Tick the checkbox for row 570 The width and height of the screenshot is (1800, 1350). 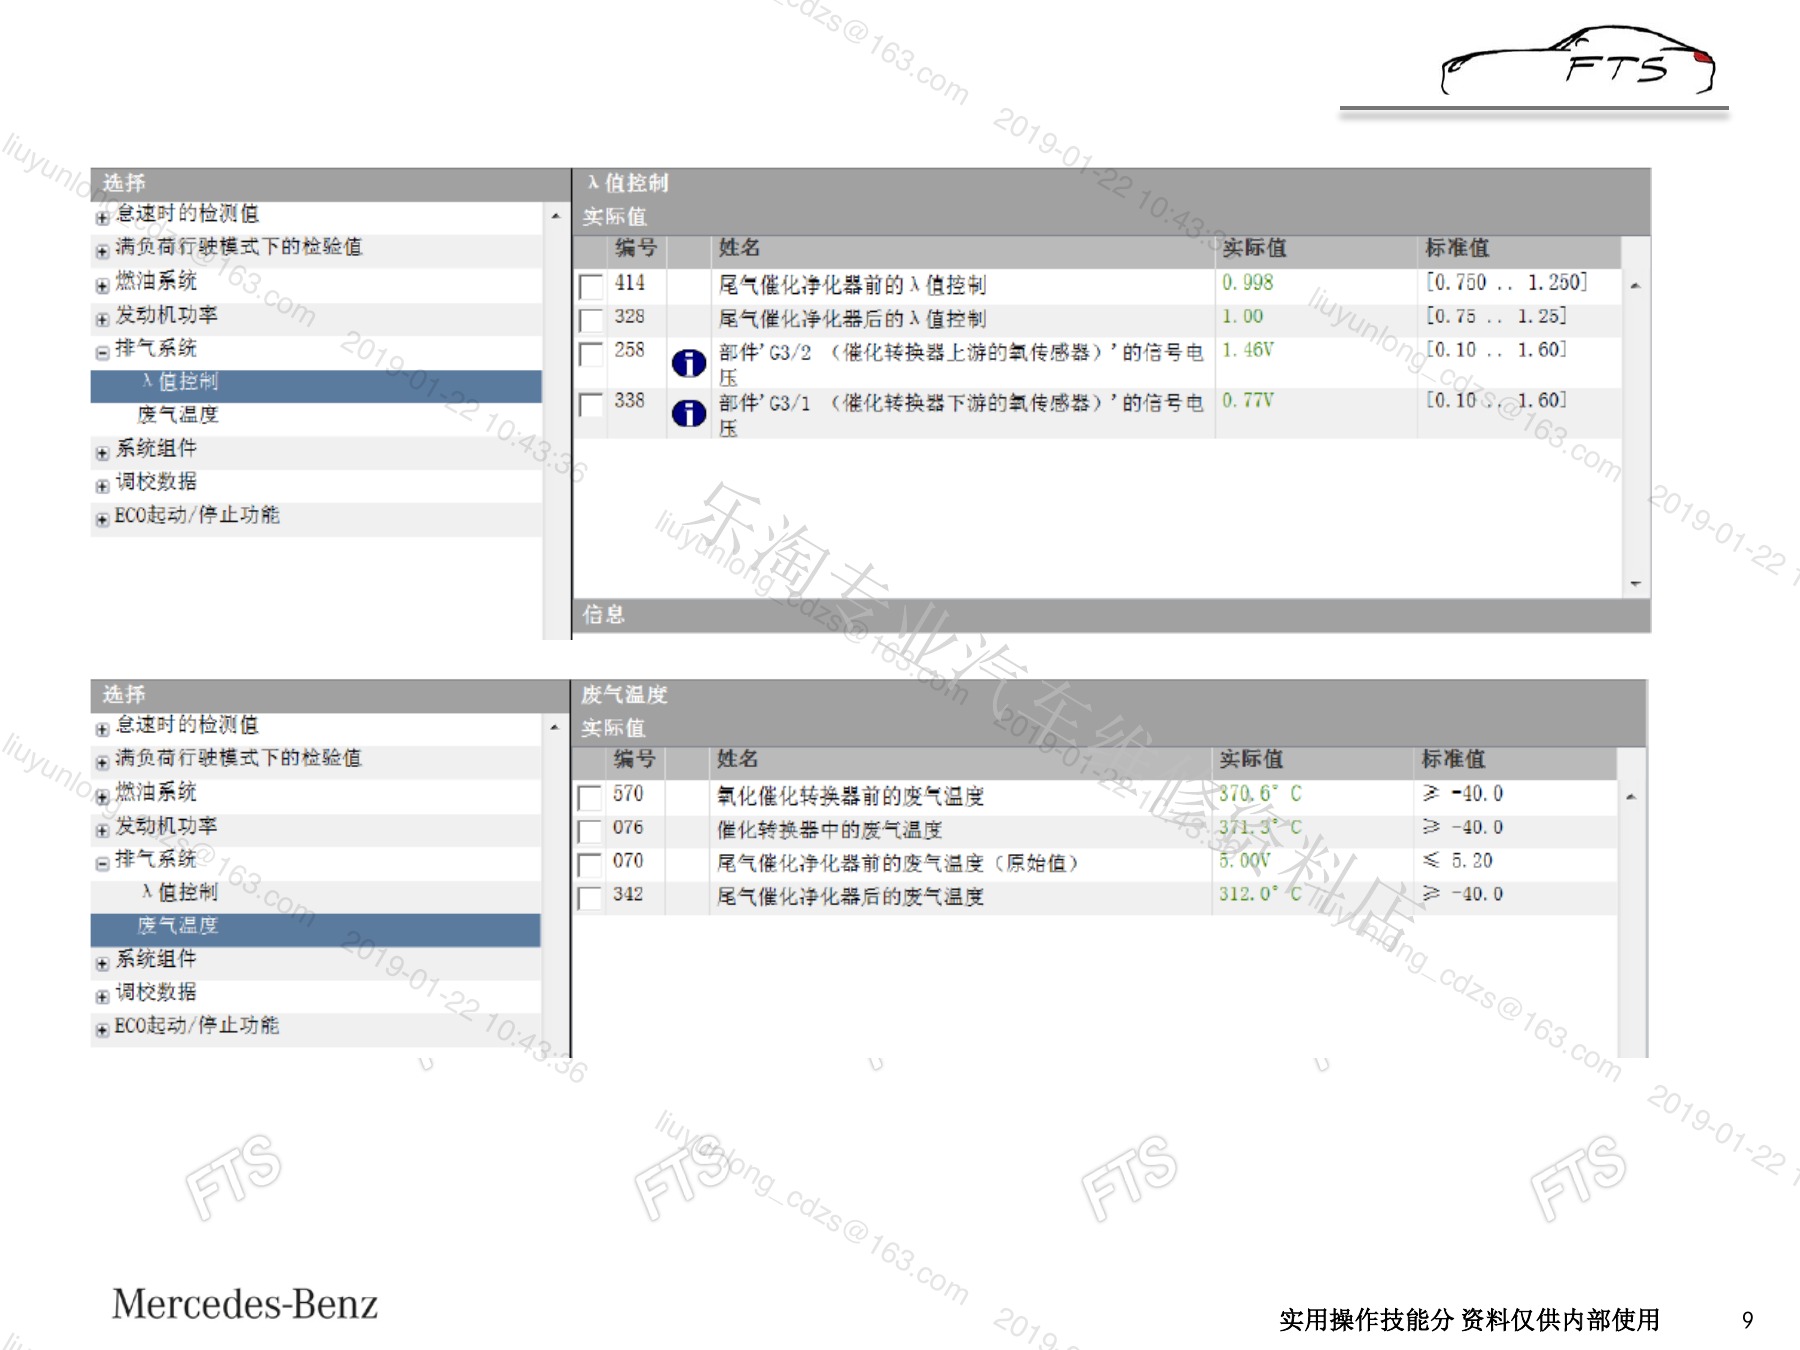590,797
